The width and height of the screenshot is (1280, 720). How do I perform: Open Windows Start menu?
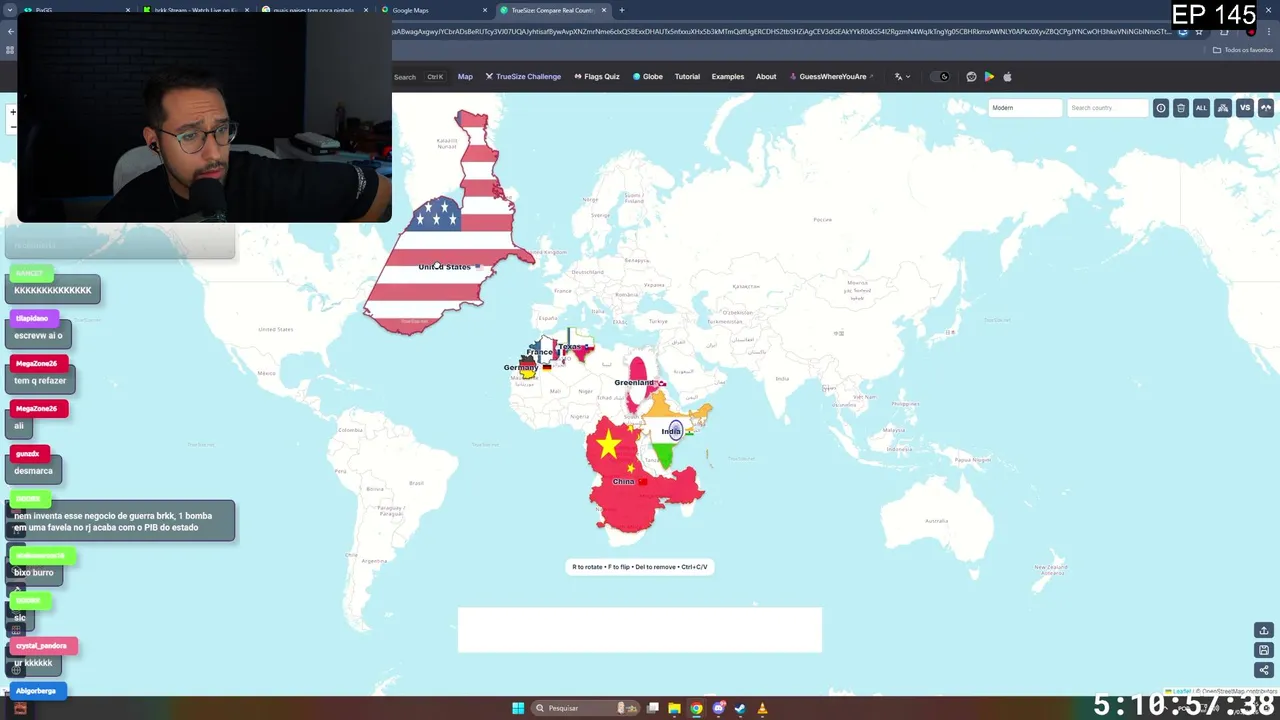tap(518, 708)
